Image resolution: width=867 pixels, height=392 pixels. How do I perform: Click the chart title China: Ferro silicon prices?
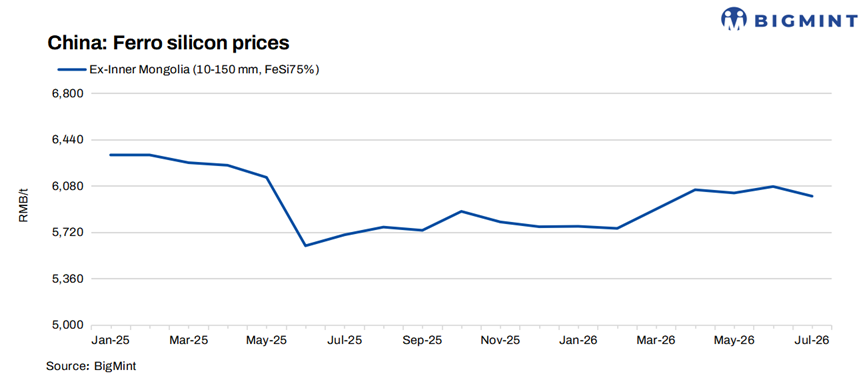[168, 43]
